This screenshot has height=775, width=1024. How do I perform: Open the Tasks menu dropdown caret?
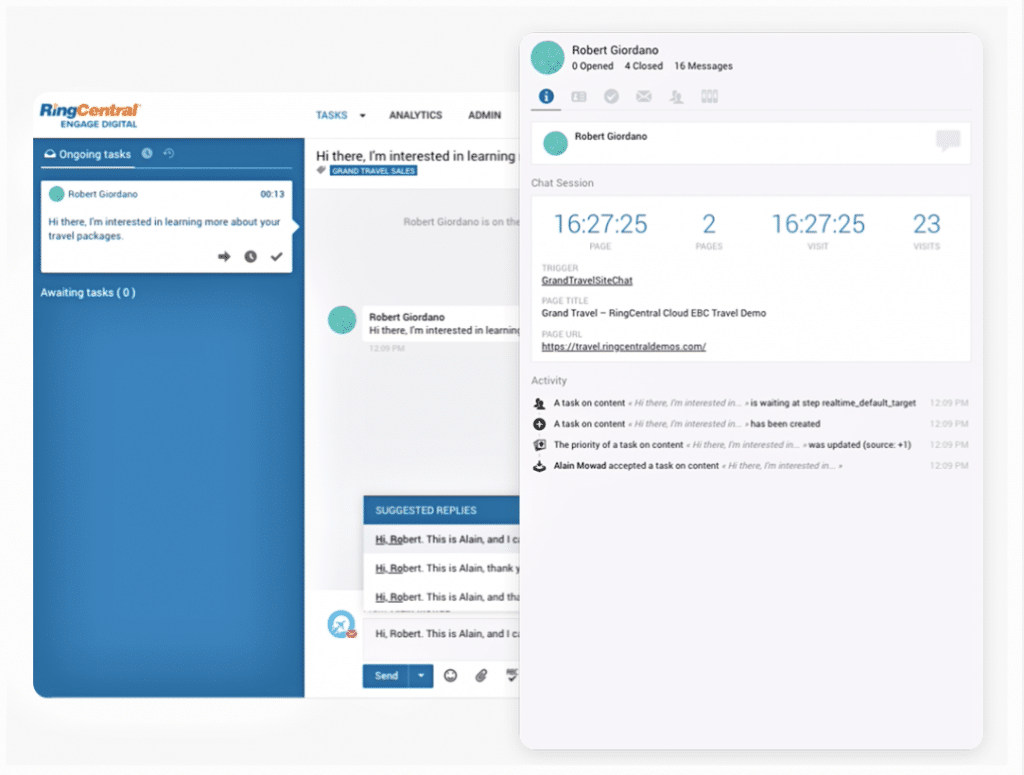363,116
